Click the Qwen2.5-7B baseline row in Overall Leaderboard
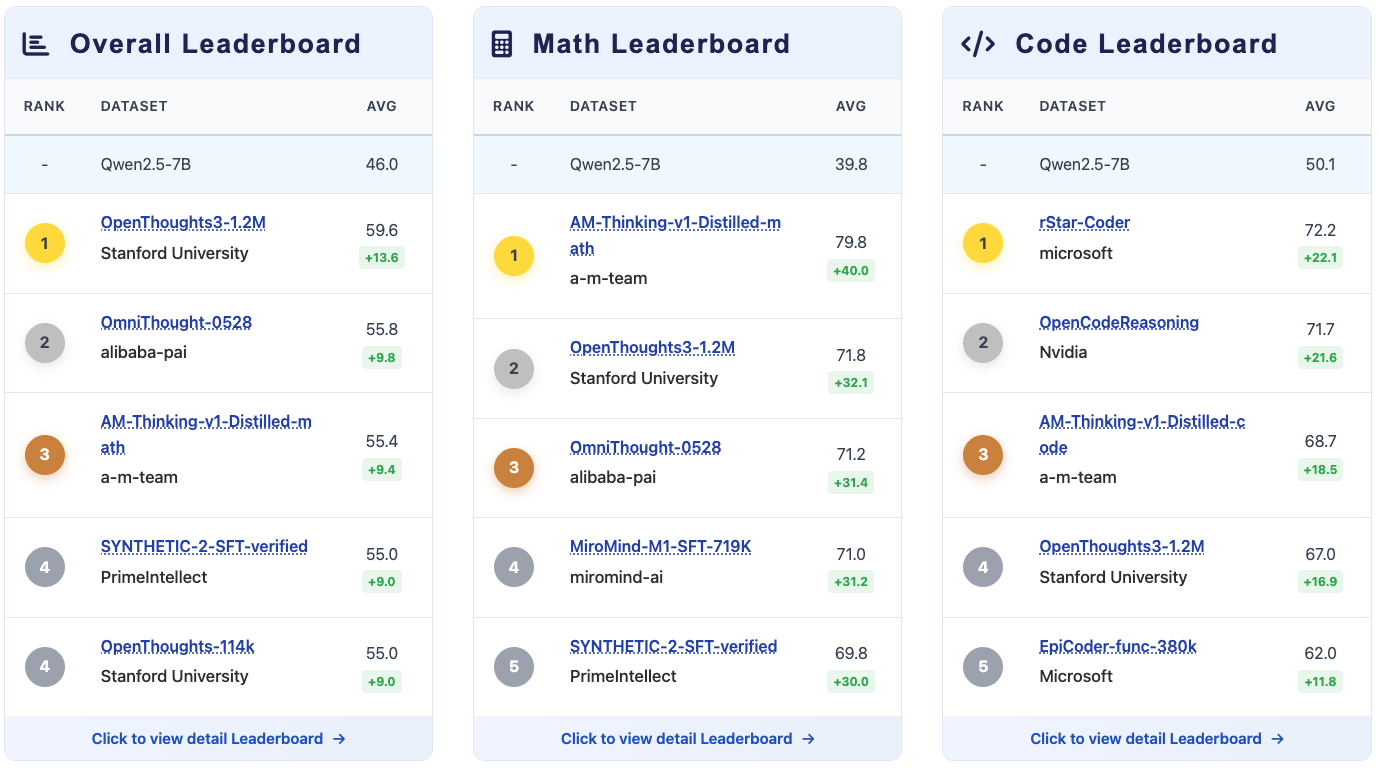The height and width of the screenshot is (768, 1378). 218,164
